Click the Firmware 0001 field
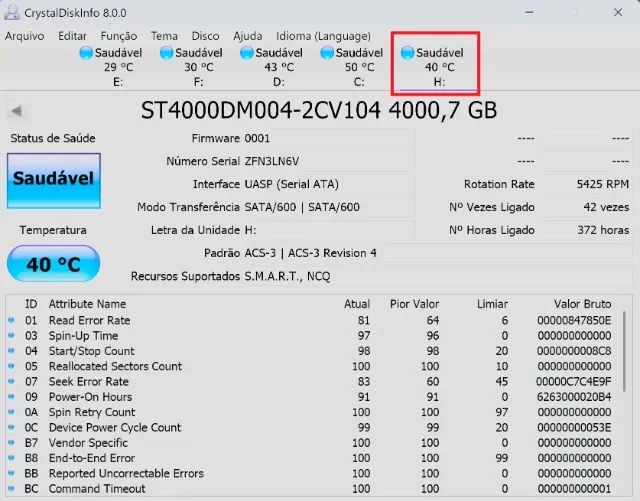 [328, 138]
